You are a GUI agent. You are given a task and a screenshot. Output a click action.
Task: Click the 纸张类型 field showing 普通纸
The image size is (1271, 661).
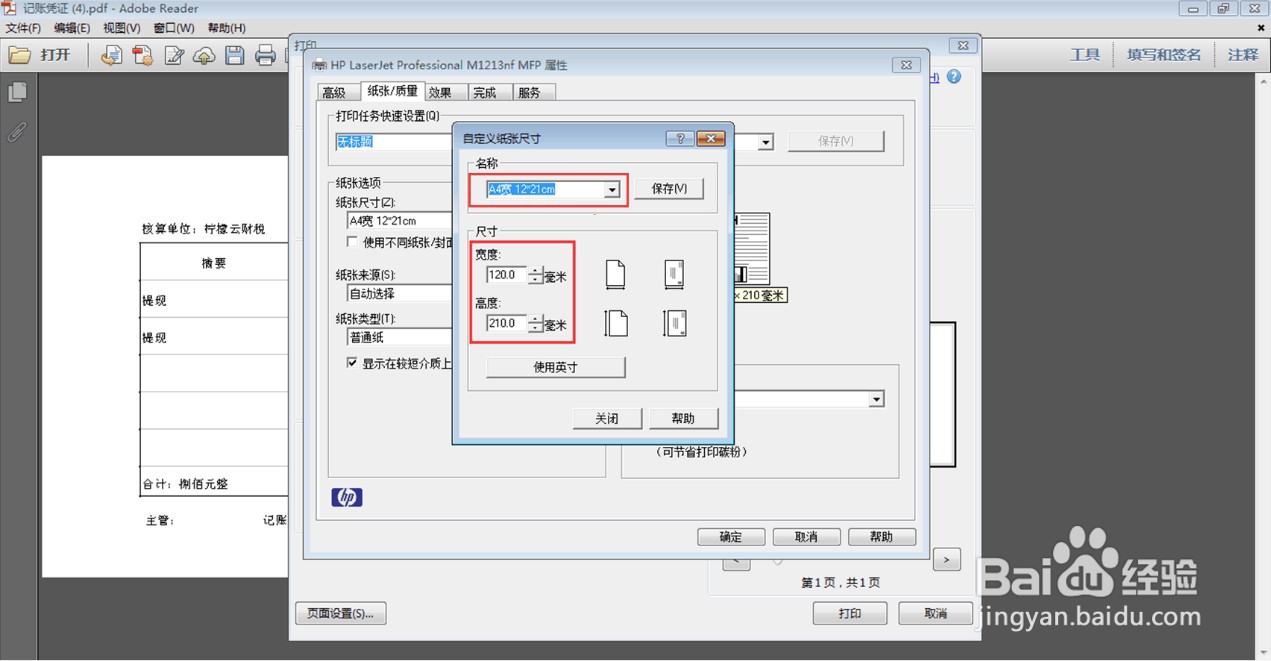[x=399, y=338]
